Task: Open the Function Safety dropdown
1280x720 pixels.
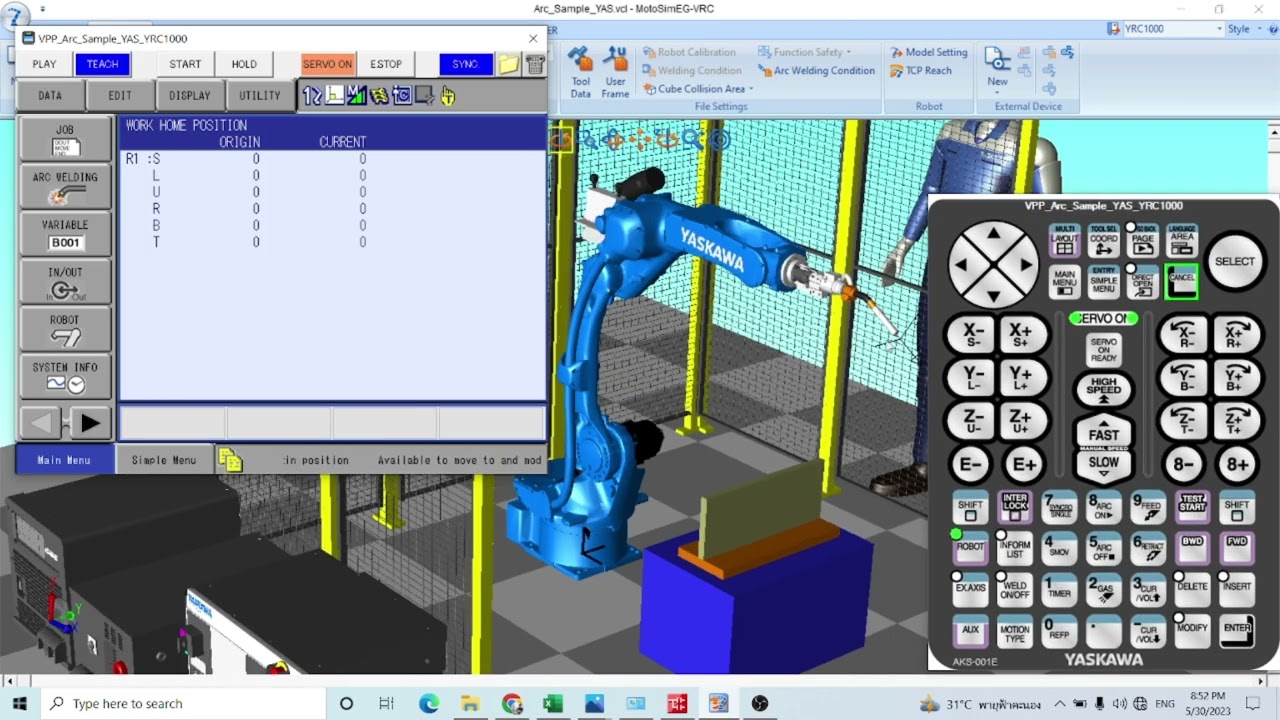Action: click(805, 52)
